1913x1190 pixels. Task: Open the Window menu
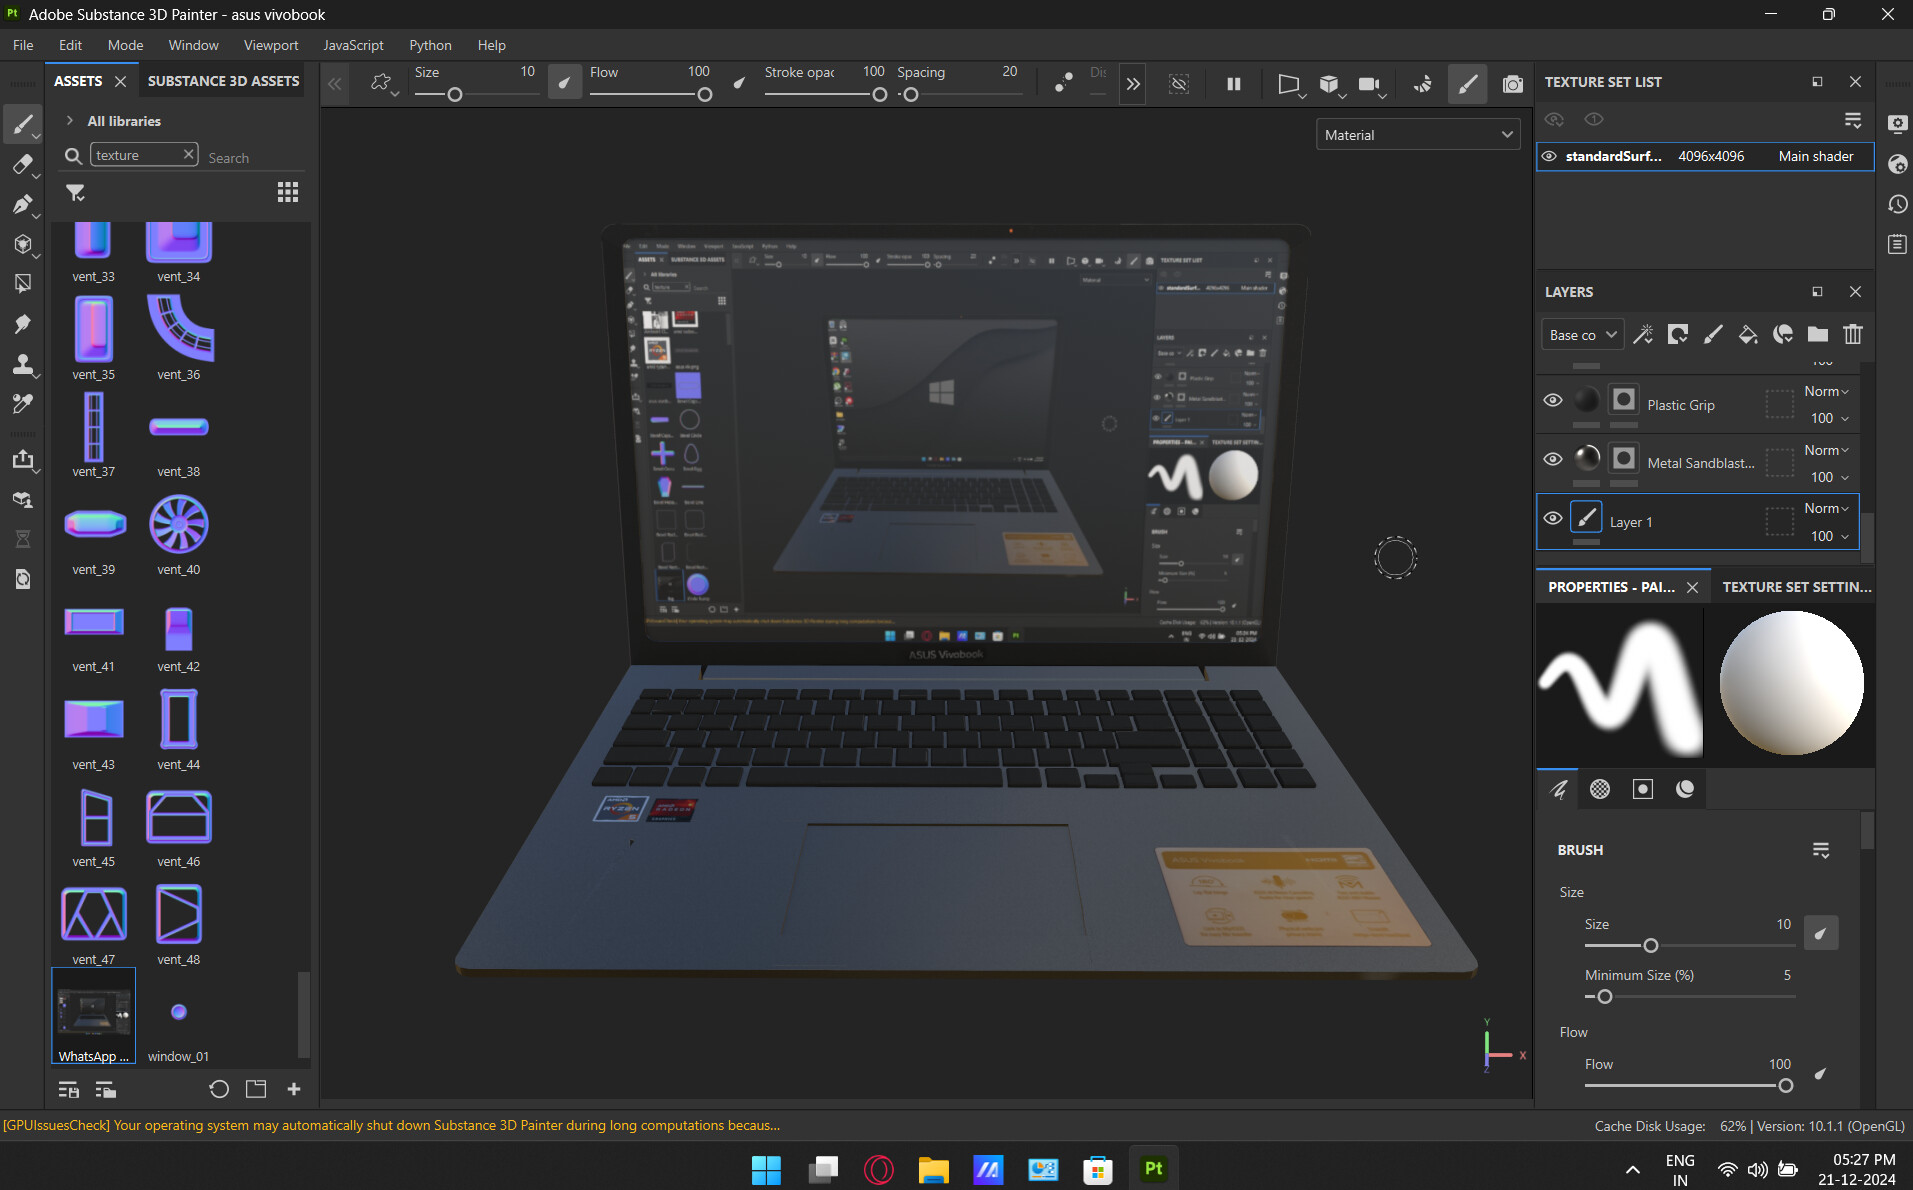click(192, 45)
